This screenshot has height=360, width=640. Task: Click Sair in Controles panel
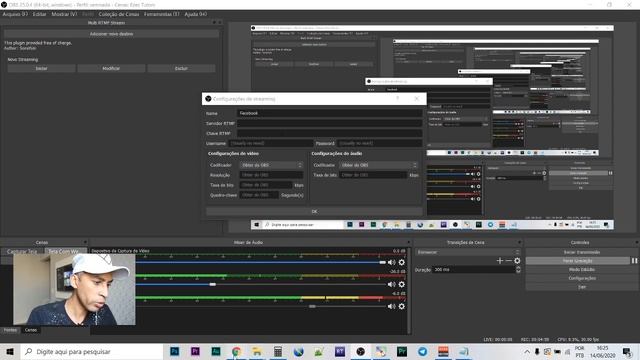pos(582,287)
